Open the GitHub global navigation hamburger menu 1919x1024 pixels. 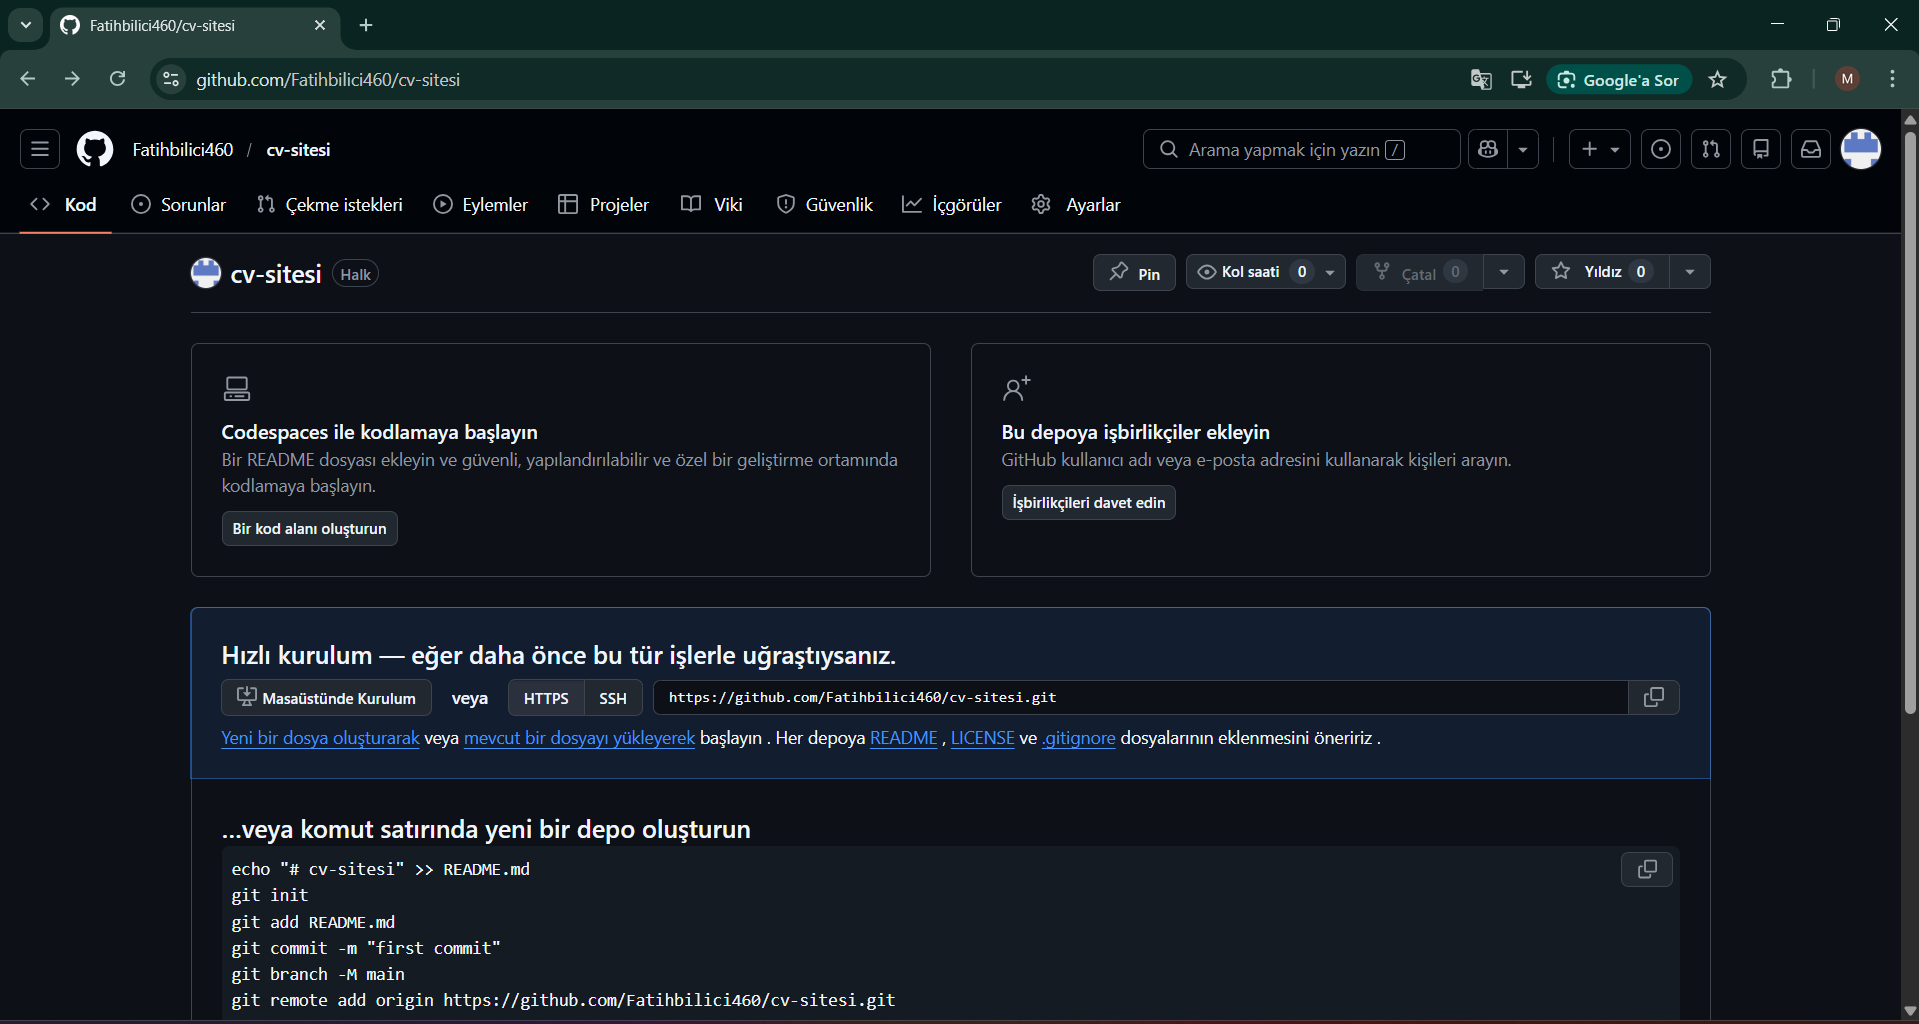coord(40,149)
